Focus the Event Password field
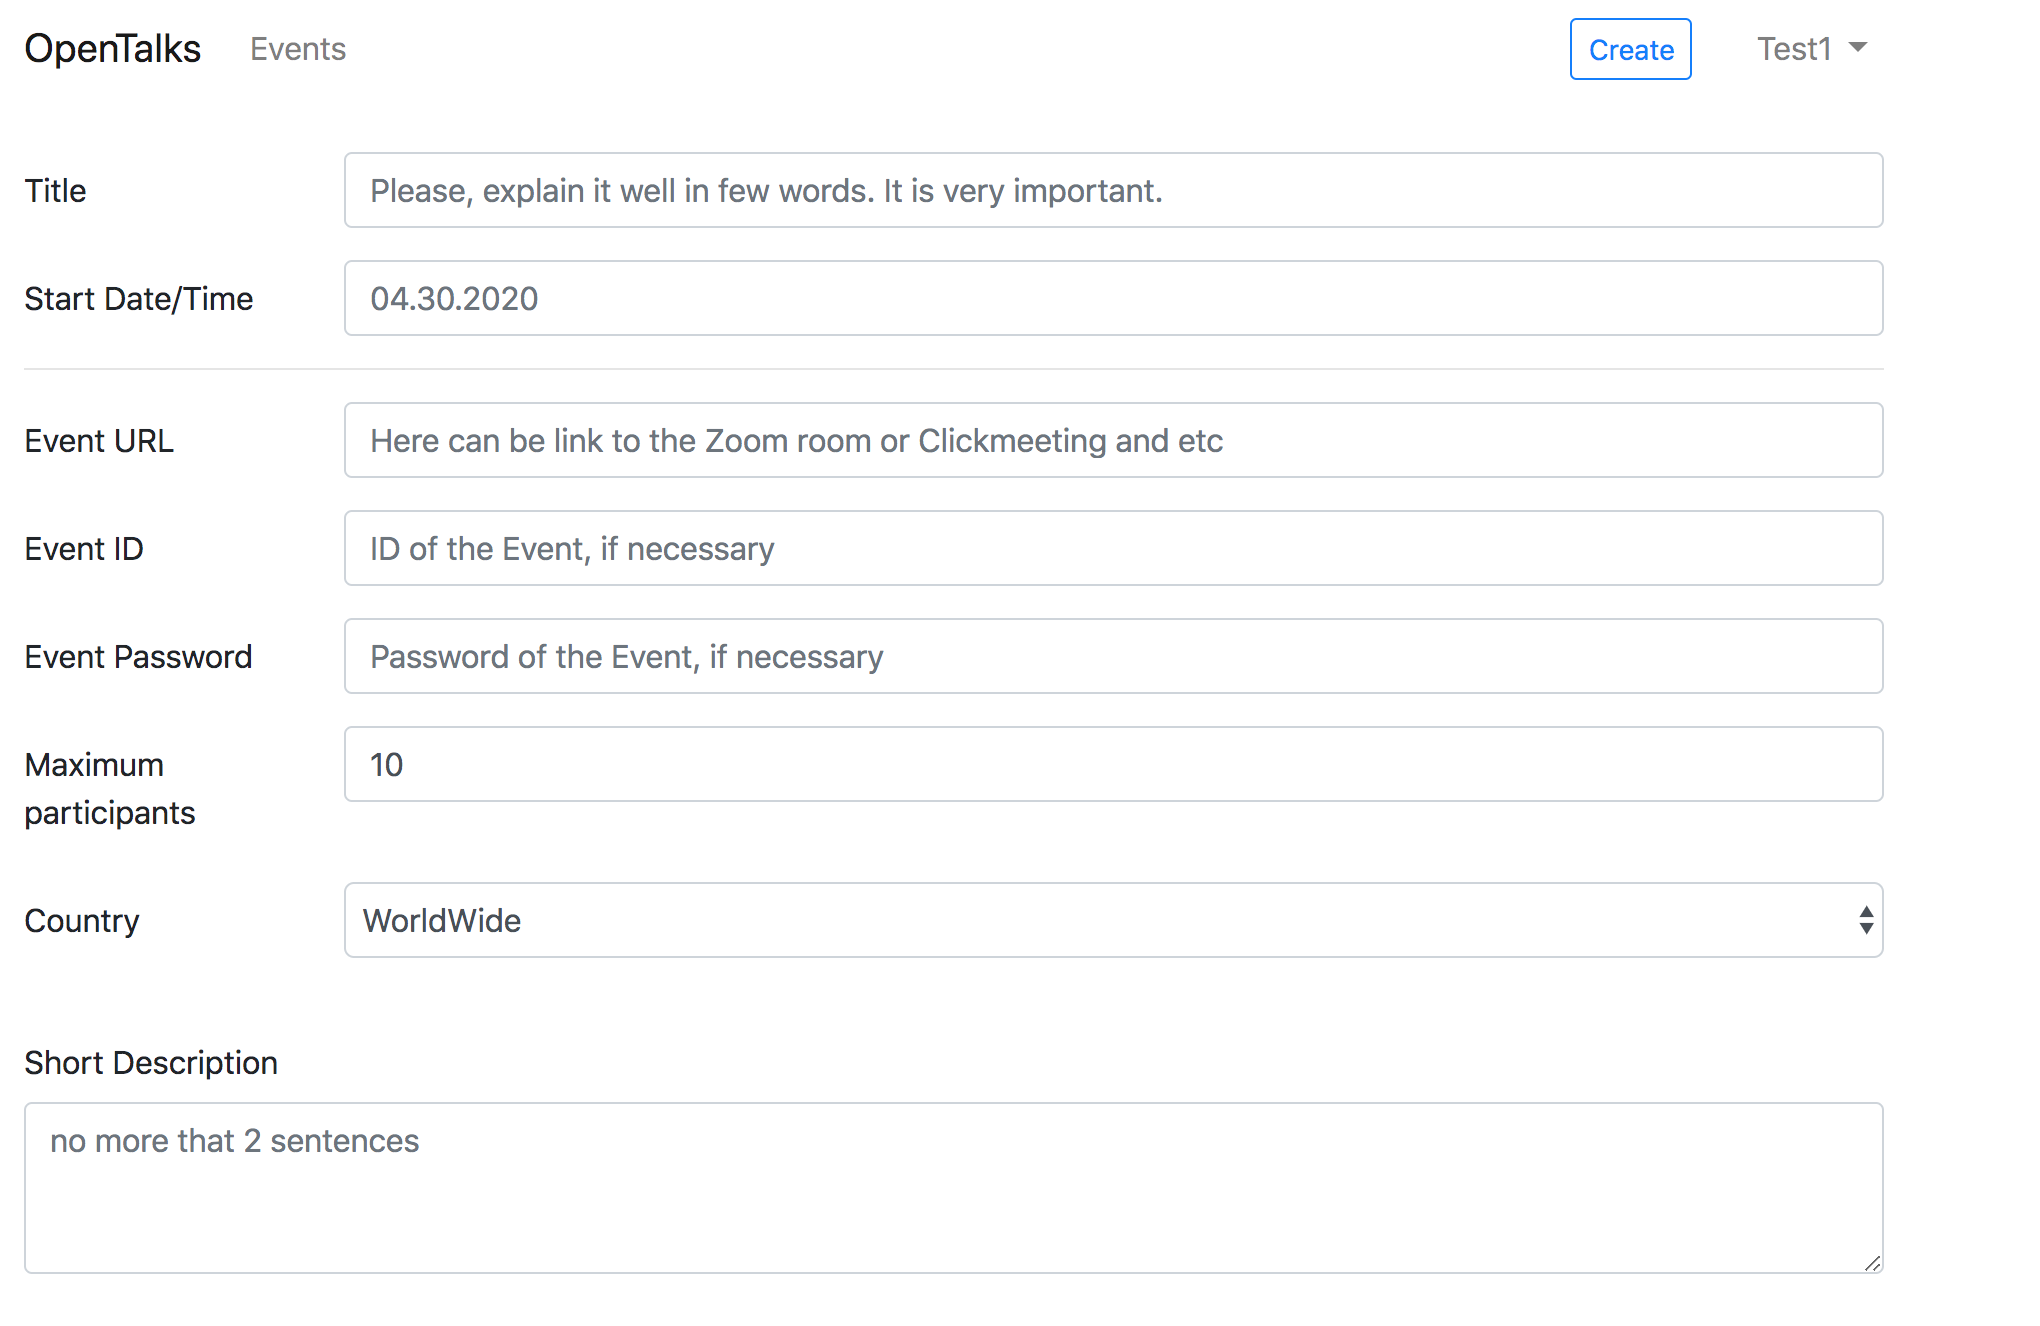Image resolution: width=2040 pixels, height=1326 pixels. (x=1114, y=656)
